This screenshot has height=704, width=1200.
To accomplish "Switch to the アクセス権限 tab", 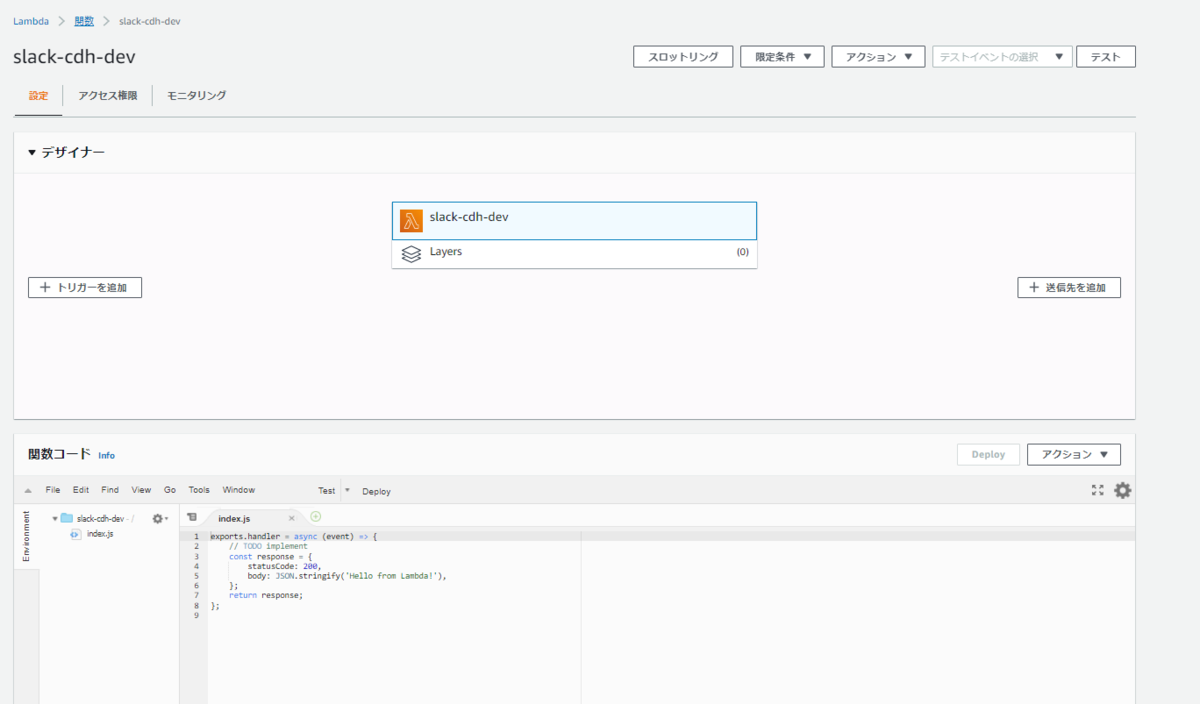I will pos(107,95).
